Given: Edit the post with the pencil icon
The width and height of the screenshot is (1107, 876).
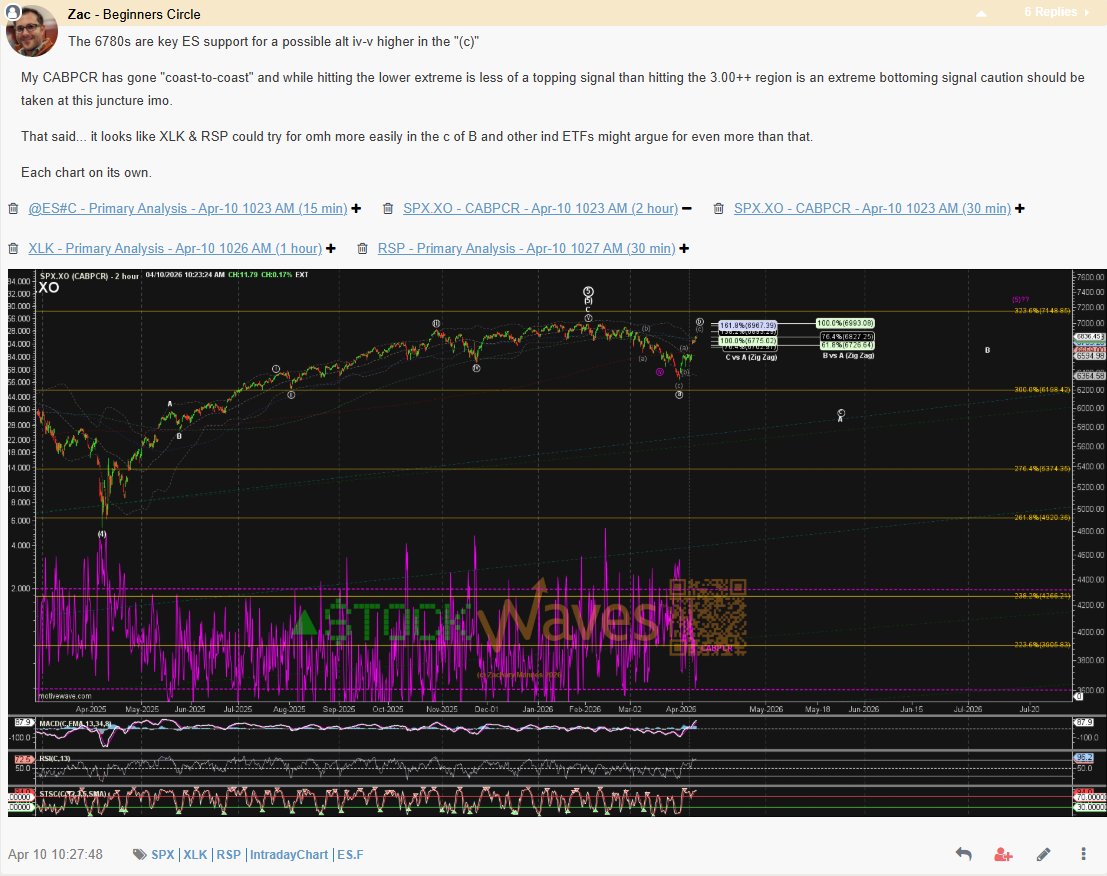Looking at the screenshot, I should point(1043,854).
